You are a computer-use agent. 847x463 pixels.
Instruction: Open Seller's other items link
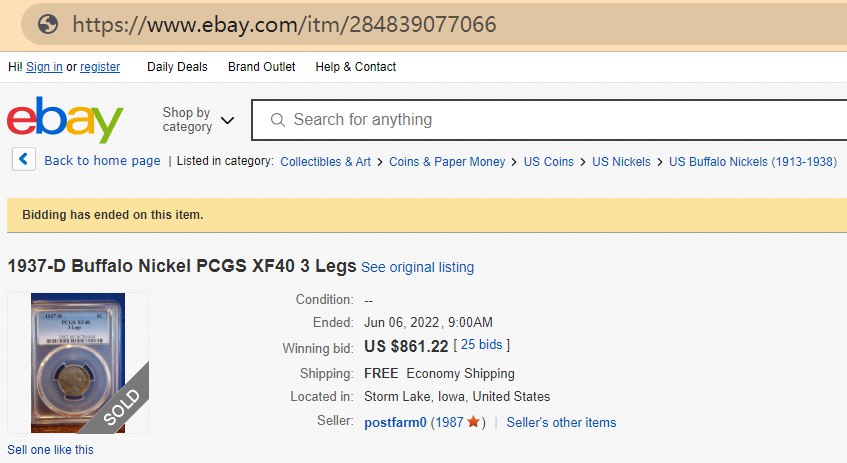561,423
